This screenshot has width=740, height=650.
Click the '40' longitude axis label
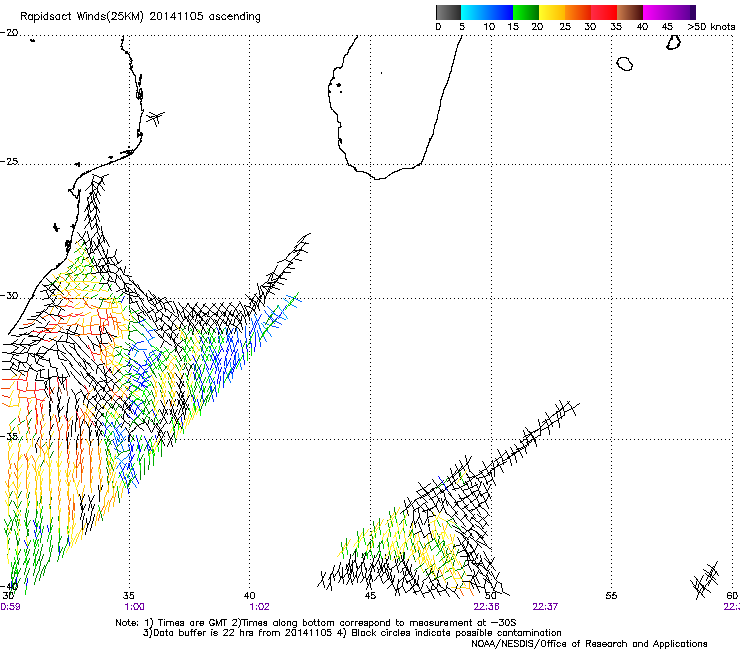coord(249,596)
